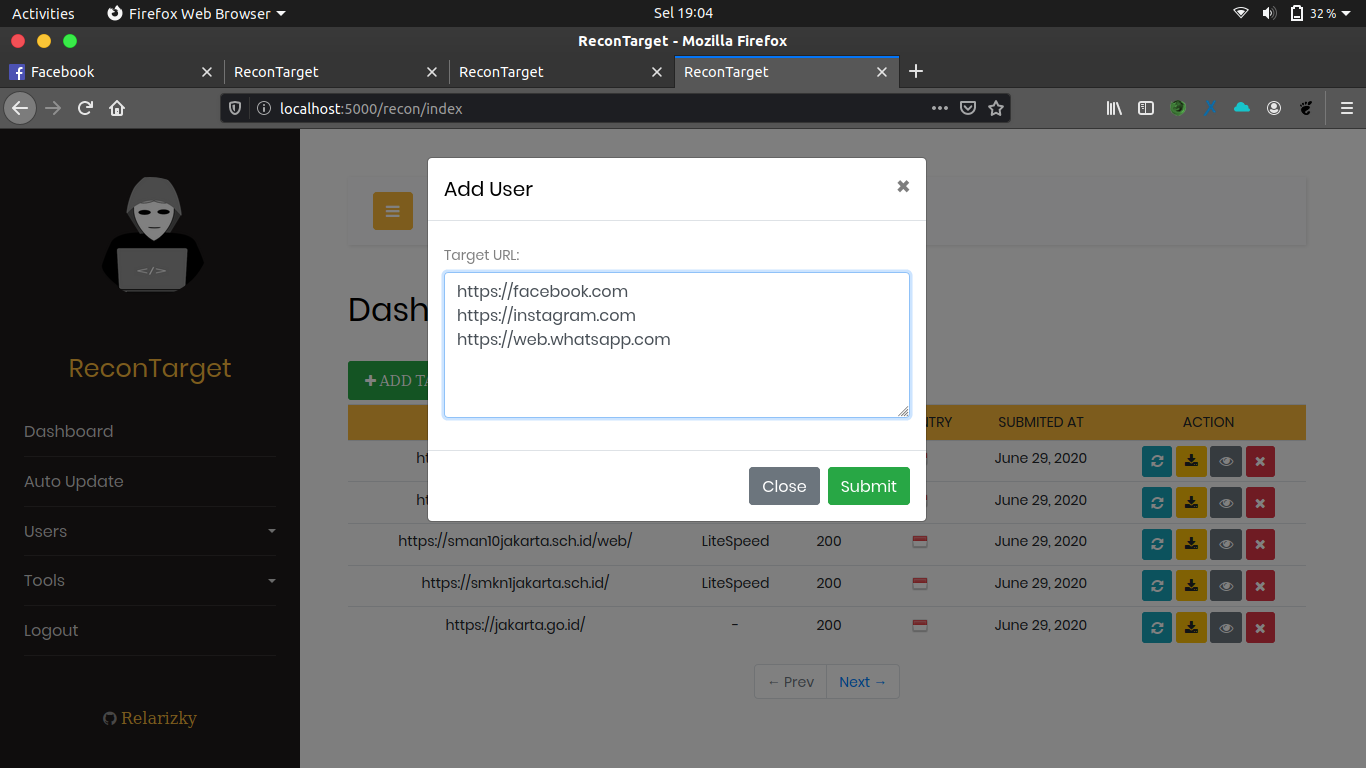Click the https://jakarta.go.id/ table cell
Viewport: 1366px width, 768px height.
click(x=515, y=625)
